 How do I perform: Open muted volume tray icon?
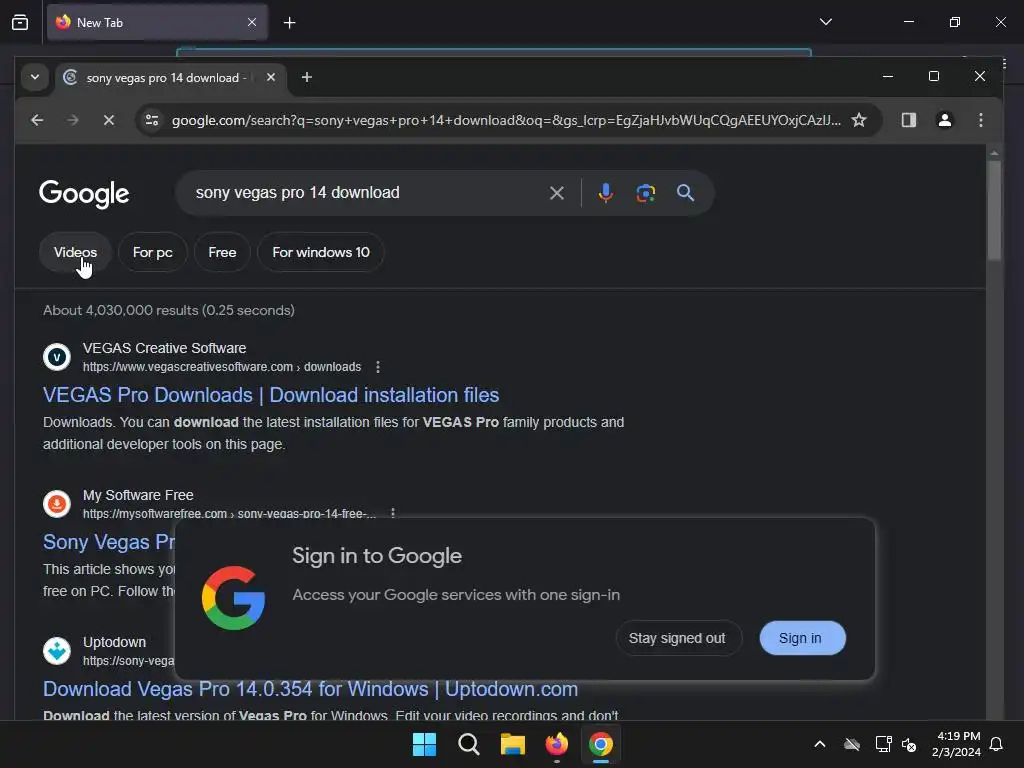pos(908,744)
